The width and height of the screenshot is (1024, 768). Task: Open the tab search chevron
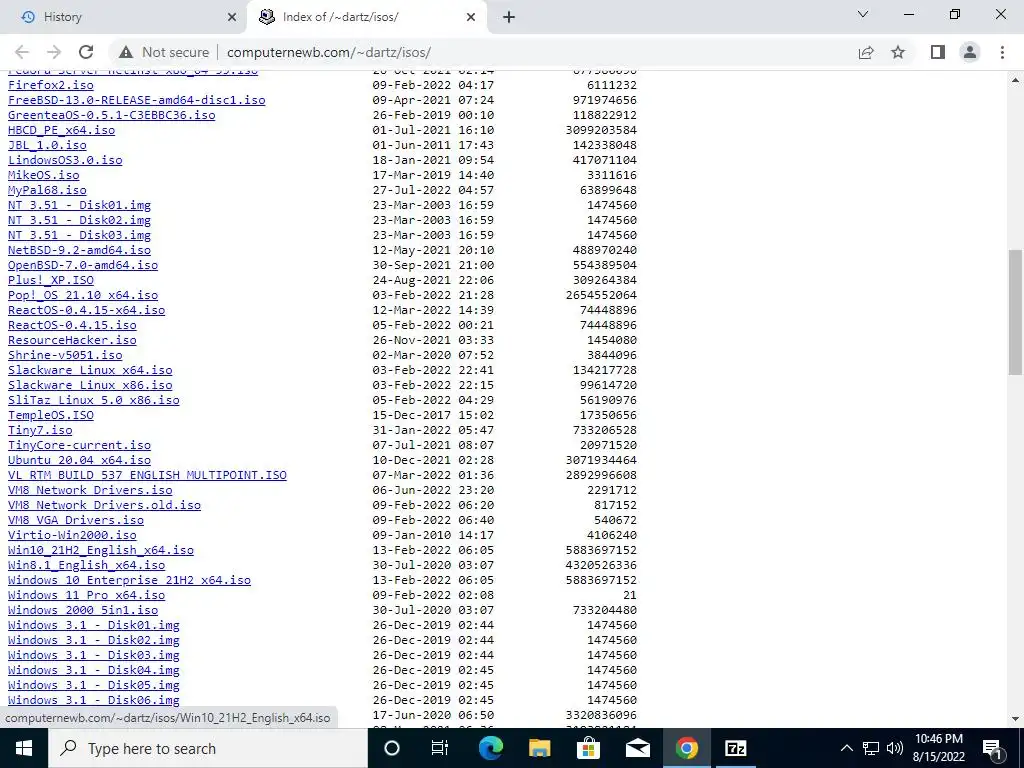pos(863,14)
